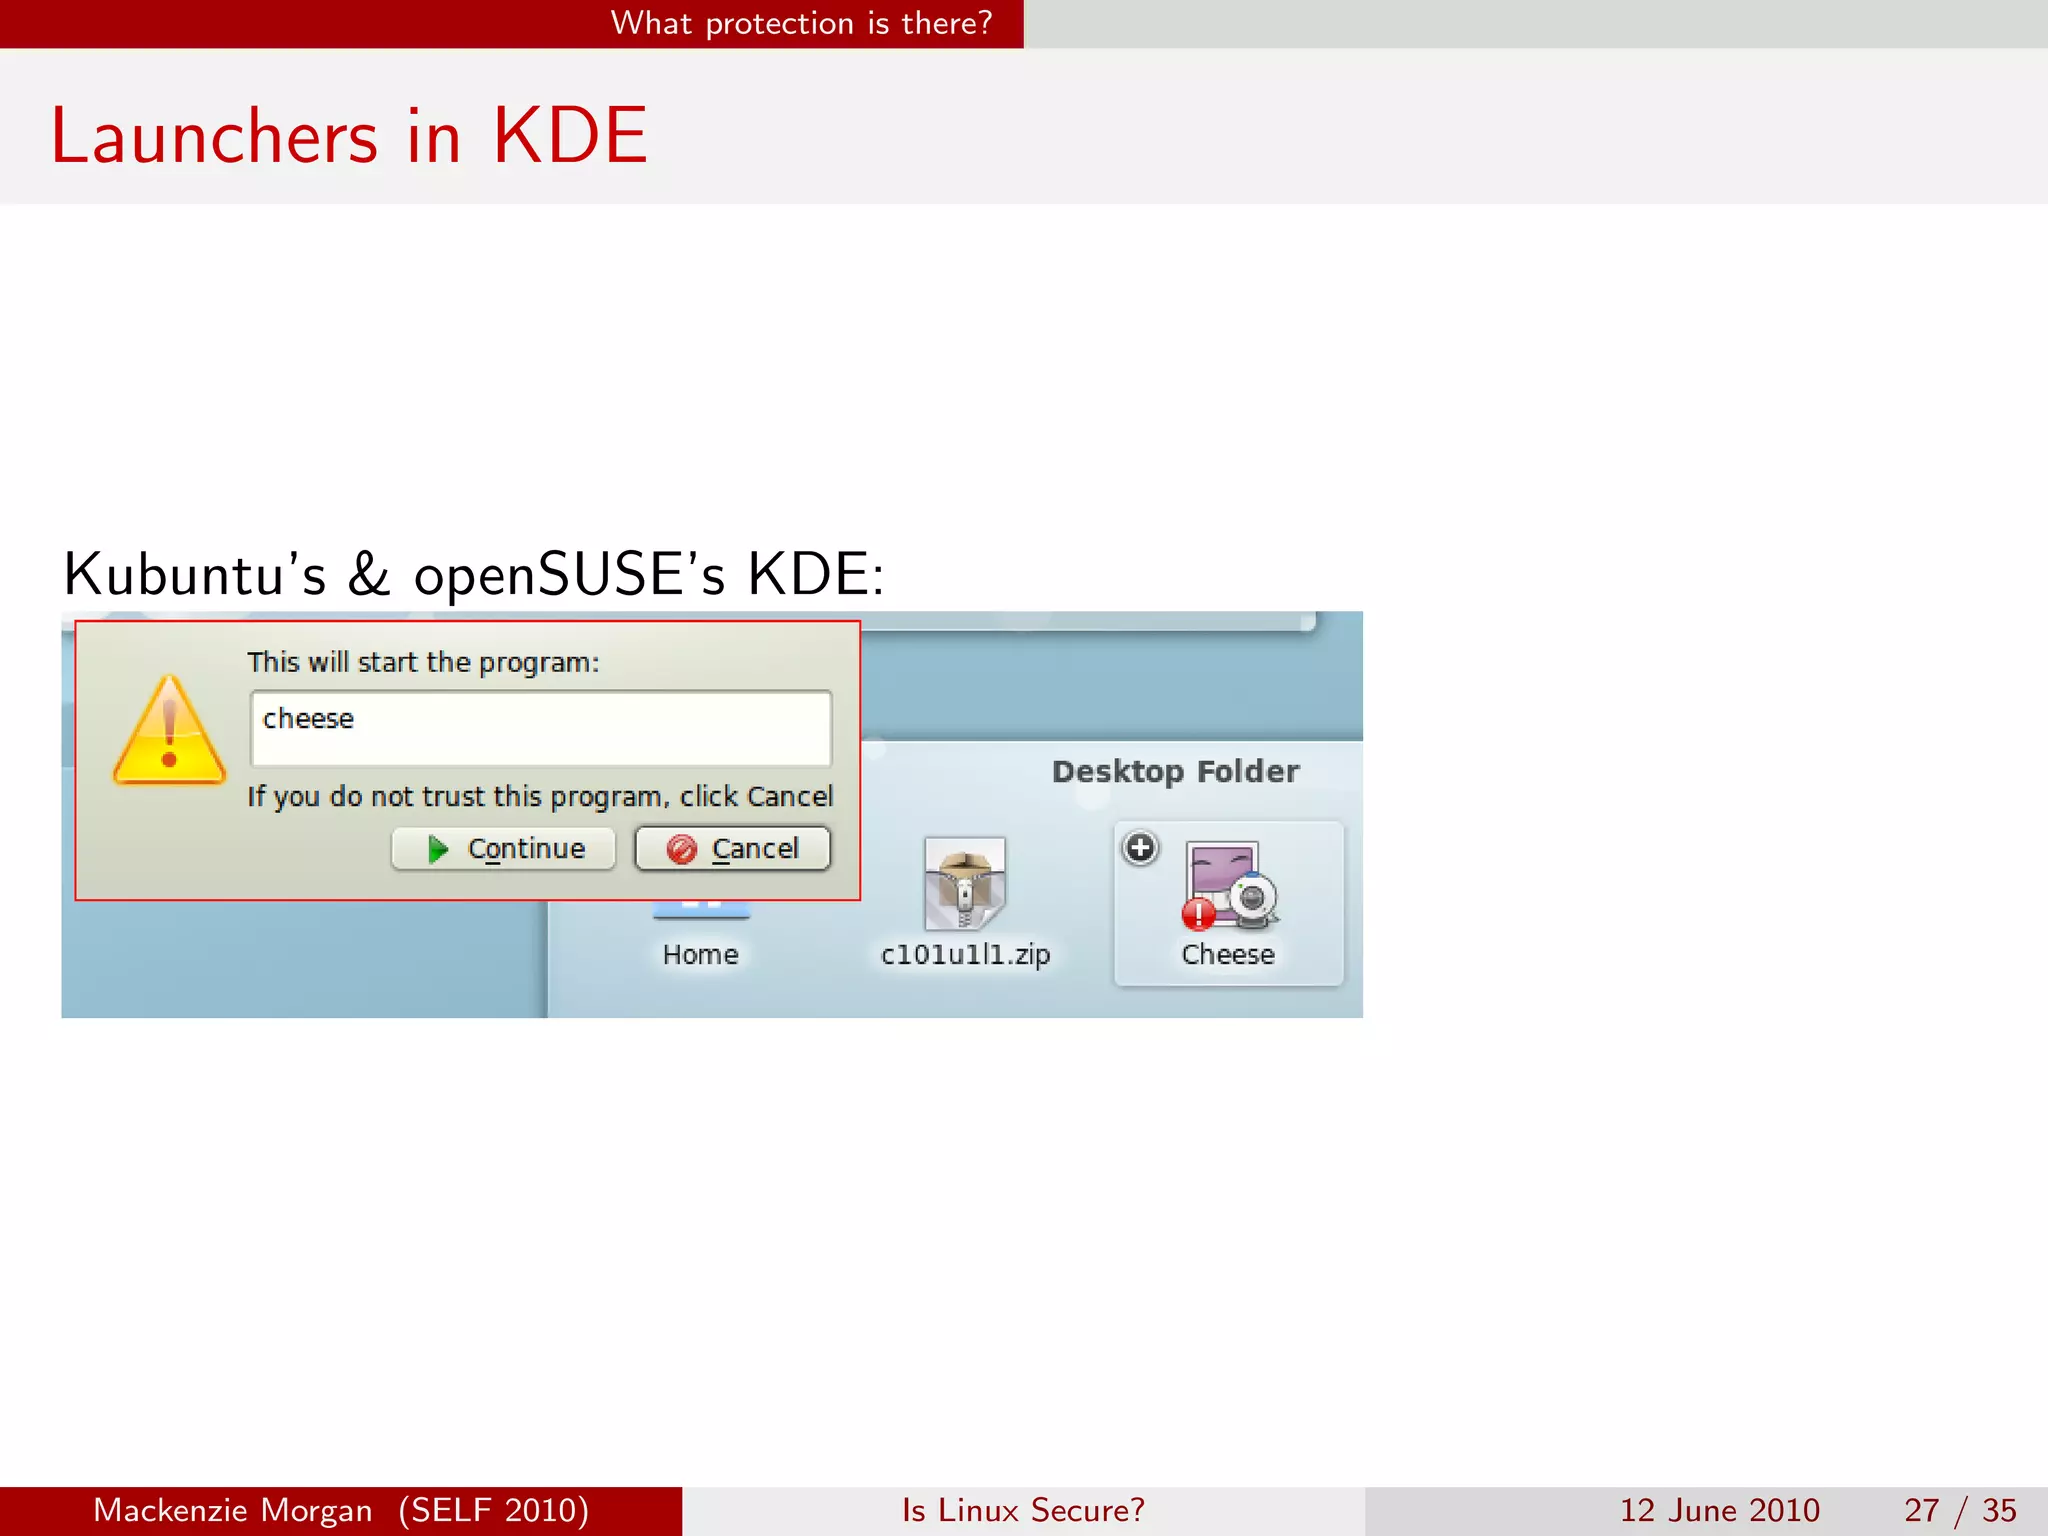Click the 'If you do not trust' warning text
Image resolution: width=2048 pixels, height=1536 pixels.
[x=540, y=797]
